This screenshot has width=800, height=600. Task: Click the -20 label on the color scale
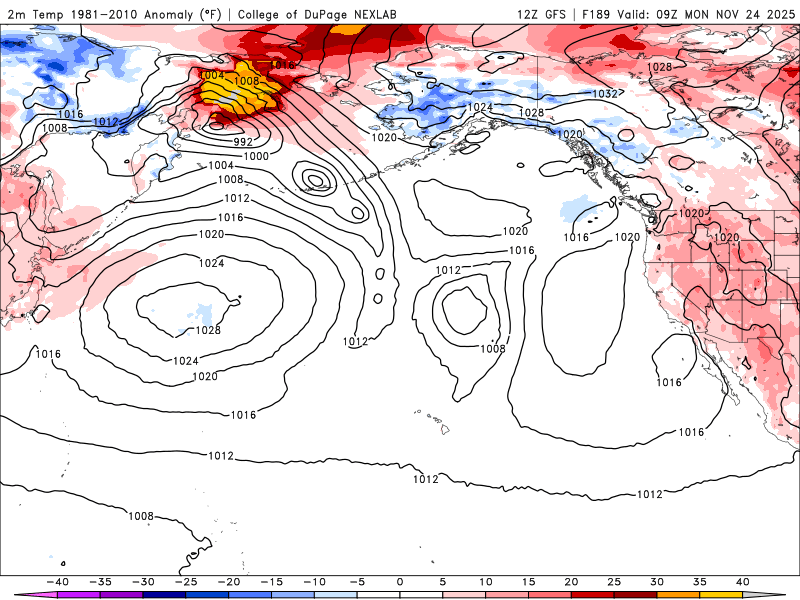pos(229,582)
